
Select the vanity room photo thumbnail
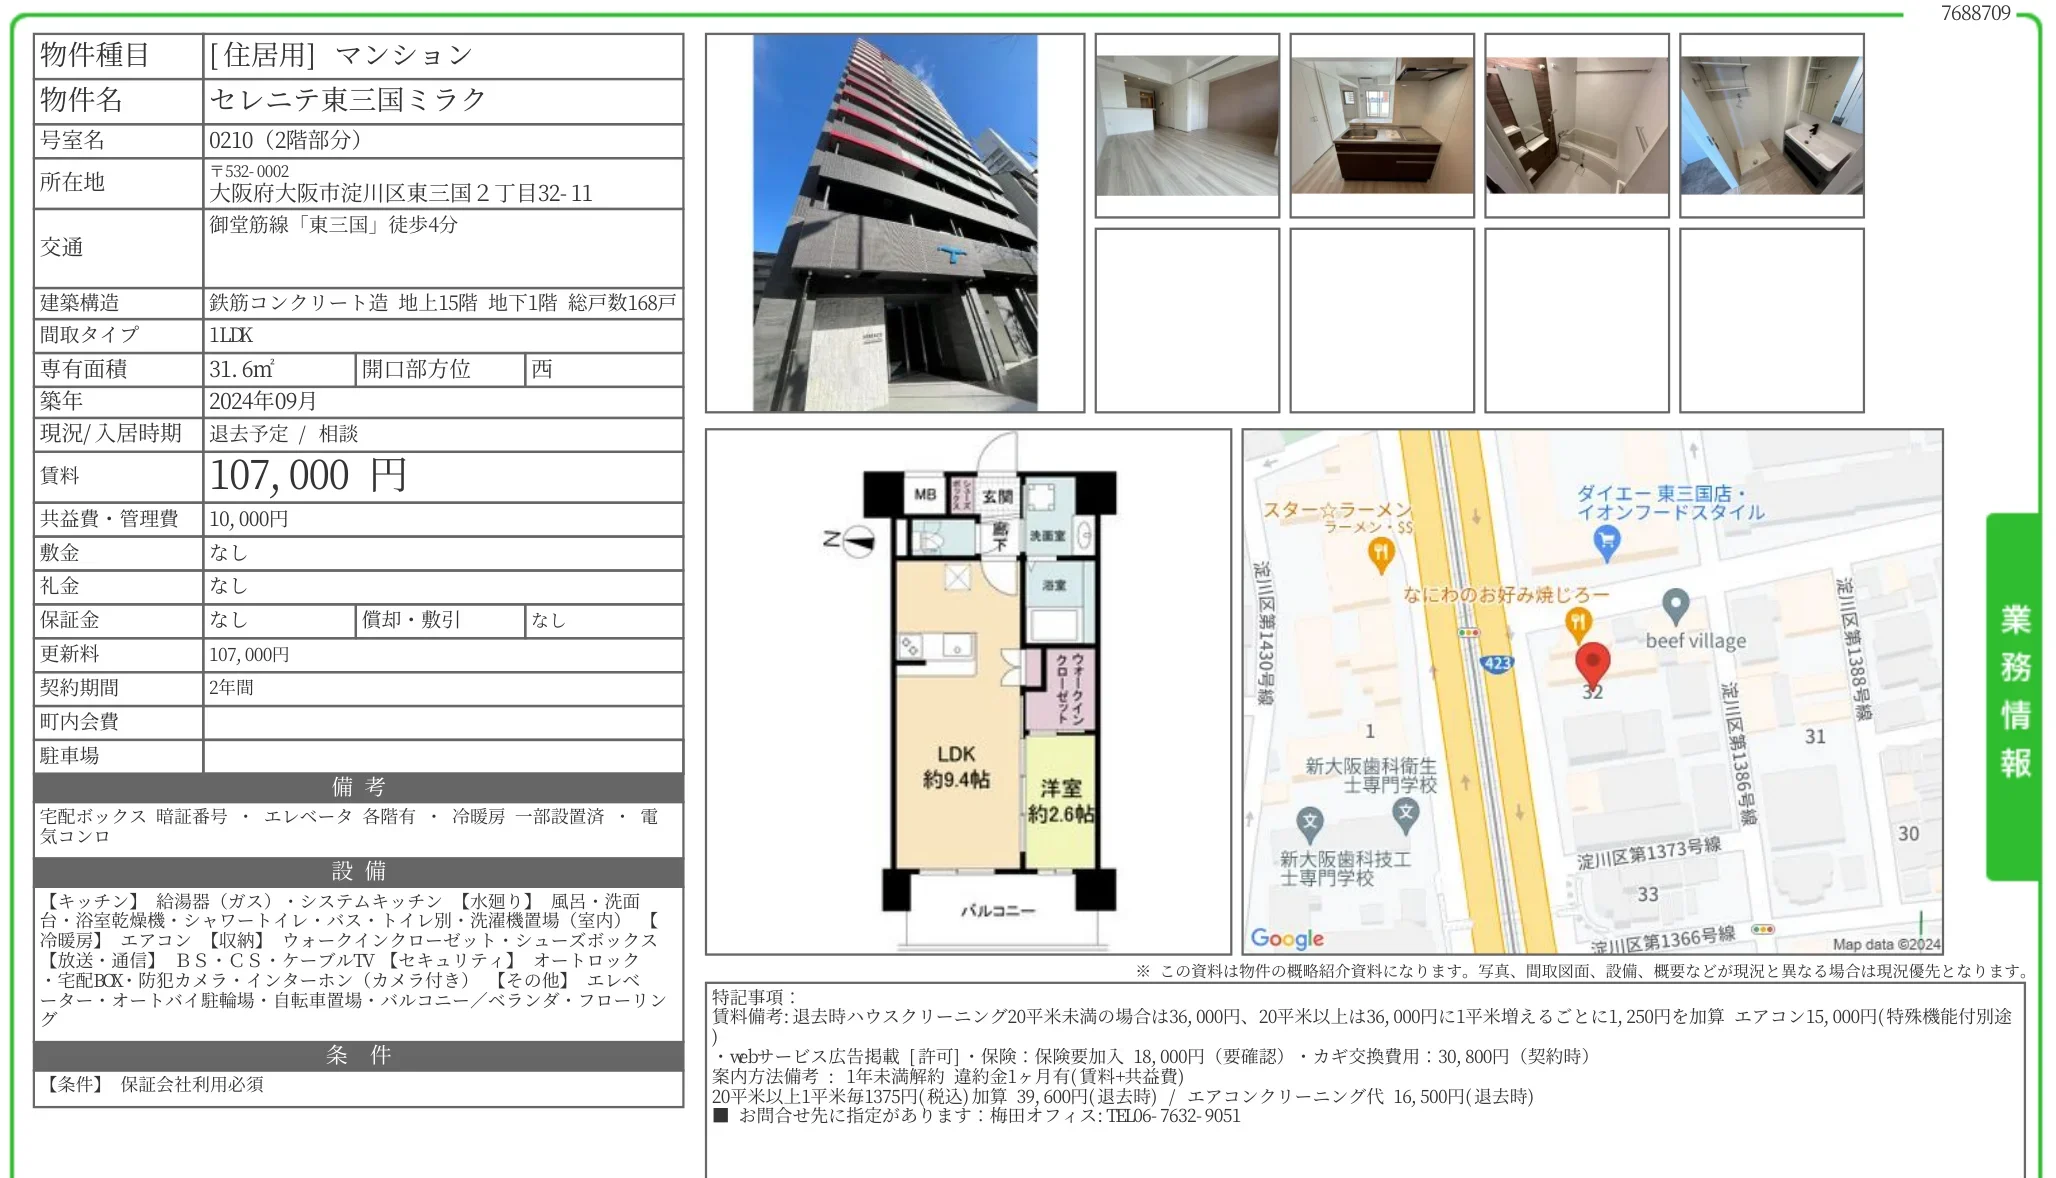1770,124
